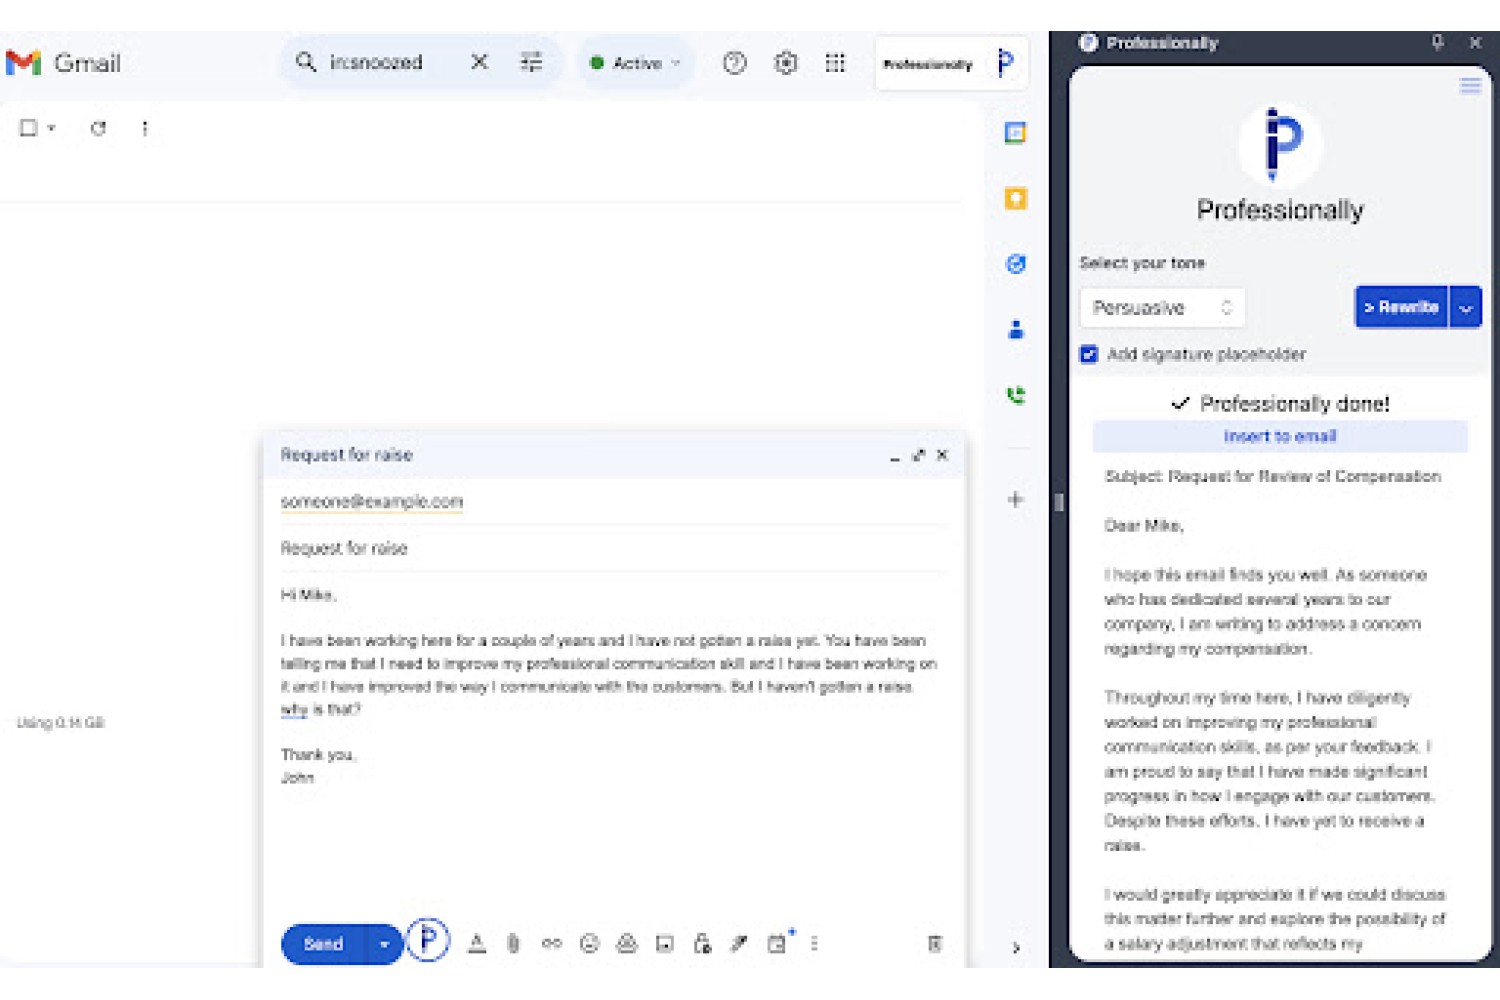Open the Active status dropdown

(636, 63)
